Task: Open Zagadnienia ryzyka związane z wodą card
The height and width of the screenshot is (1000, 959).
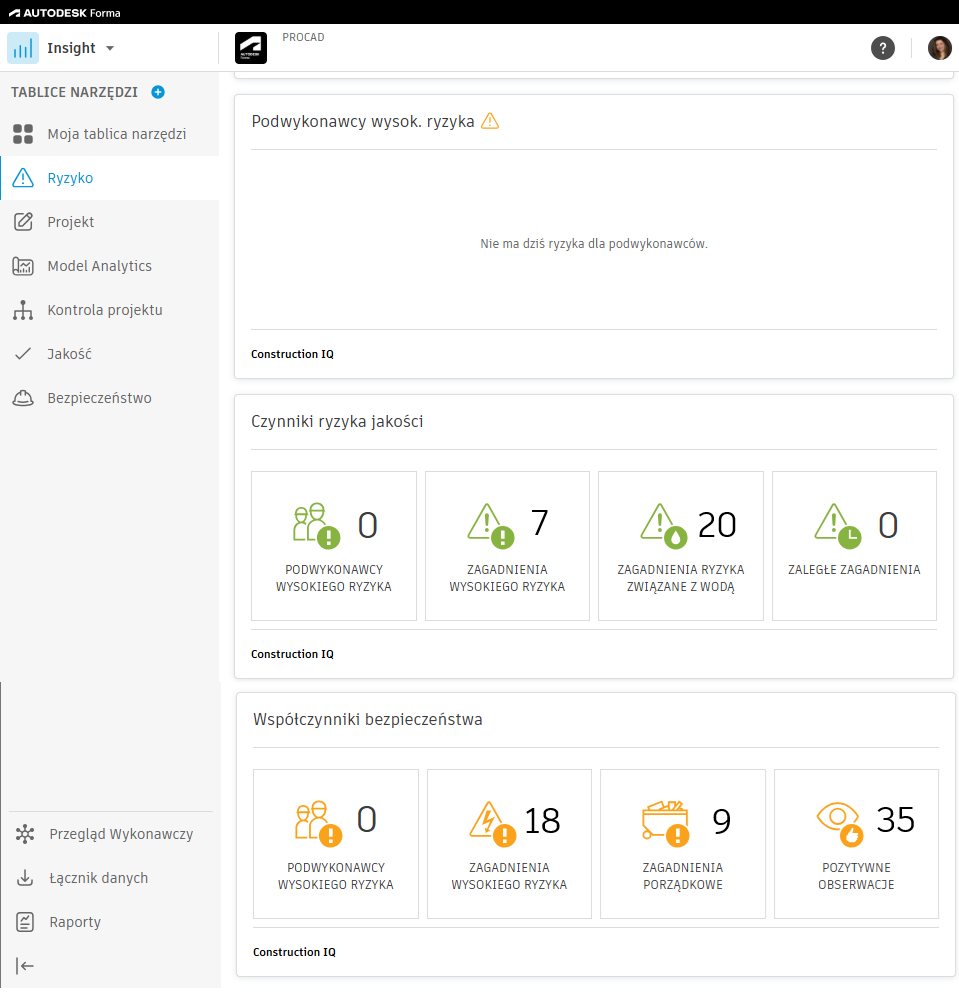Action: [681, 546]
